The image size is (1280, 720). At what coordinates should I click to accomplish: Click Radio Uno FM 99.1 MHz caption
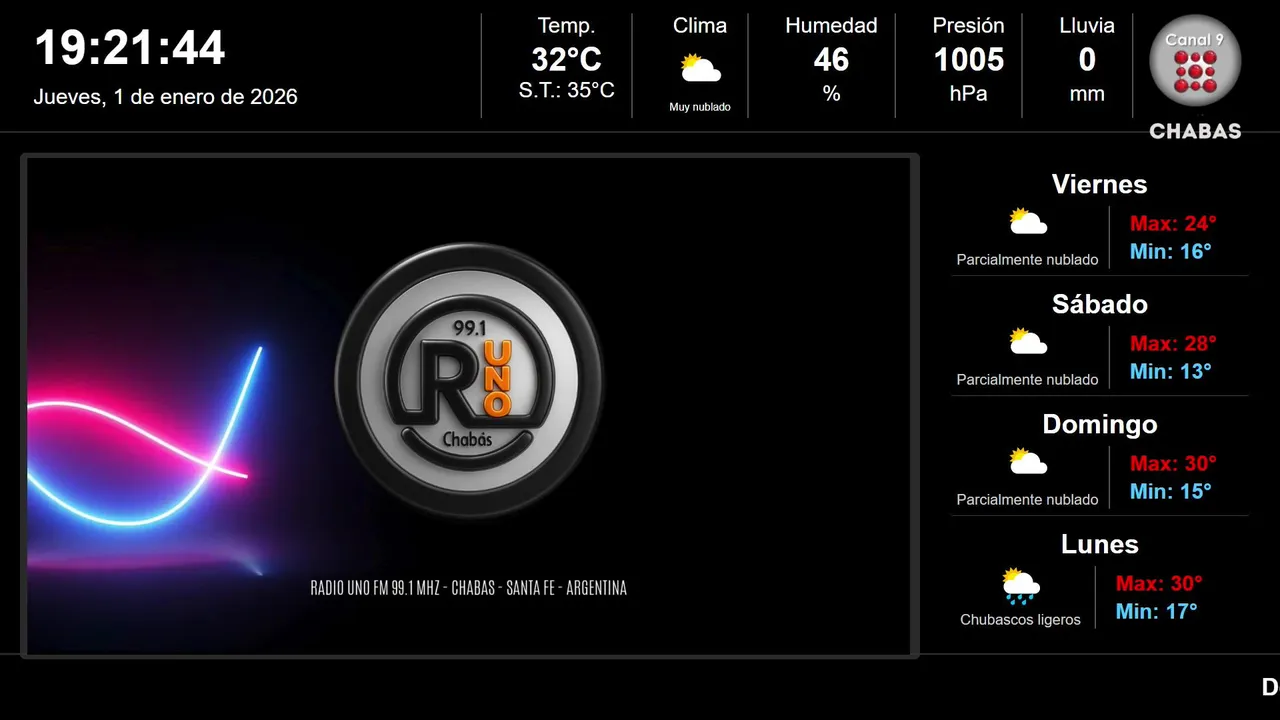tap(469, 588)
